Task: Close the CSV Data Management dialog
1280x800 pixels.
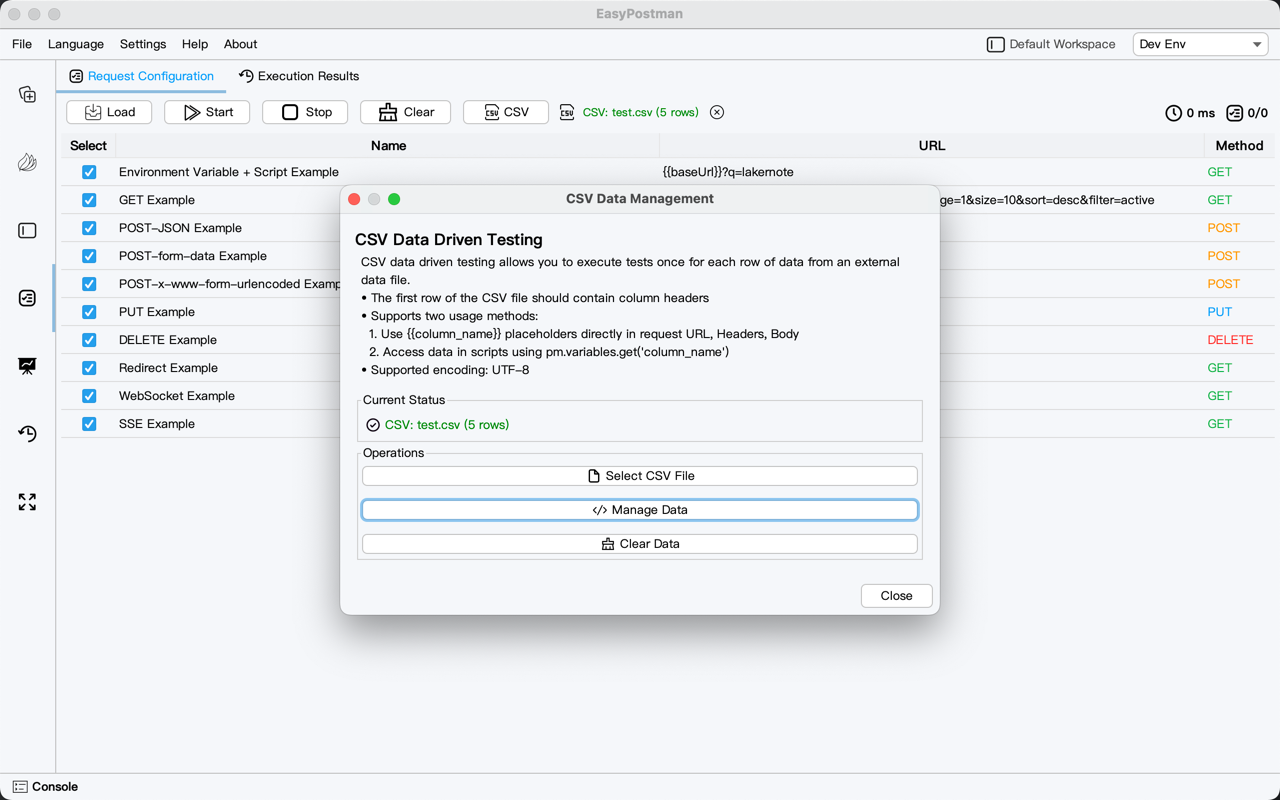Action: 897,596
